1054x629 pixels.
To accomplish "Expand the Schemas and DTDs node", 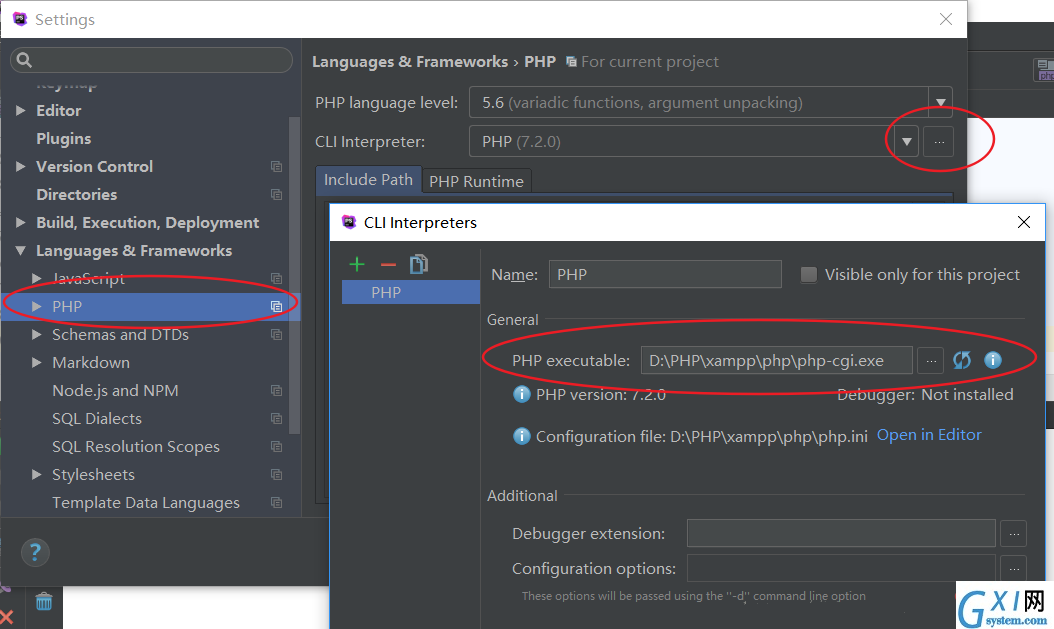I will [x=37, y=334].
